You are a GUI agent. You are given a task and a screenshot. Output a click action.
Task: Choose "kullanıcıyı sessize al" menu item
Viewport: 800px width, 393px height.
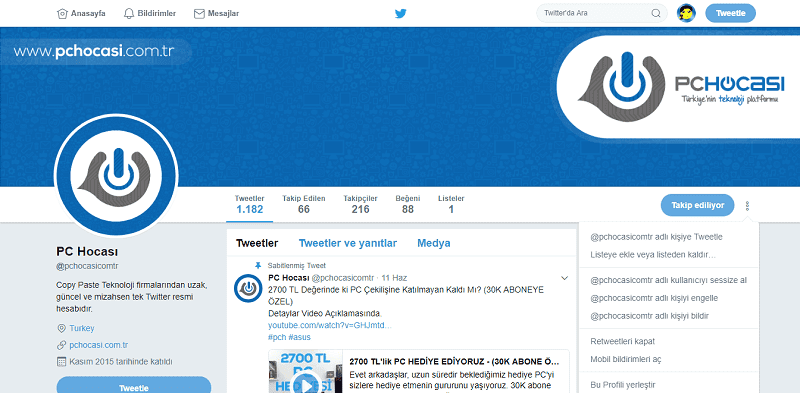coord(669,280)
